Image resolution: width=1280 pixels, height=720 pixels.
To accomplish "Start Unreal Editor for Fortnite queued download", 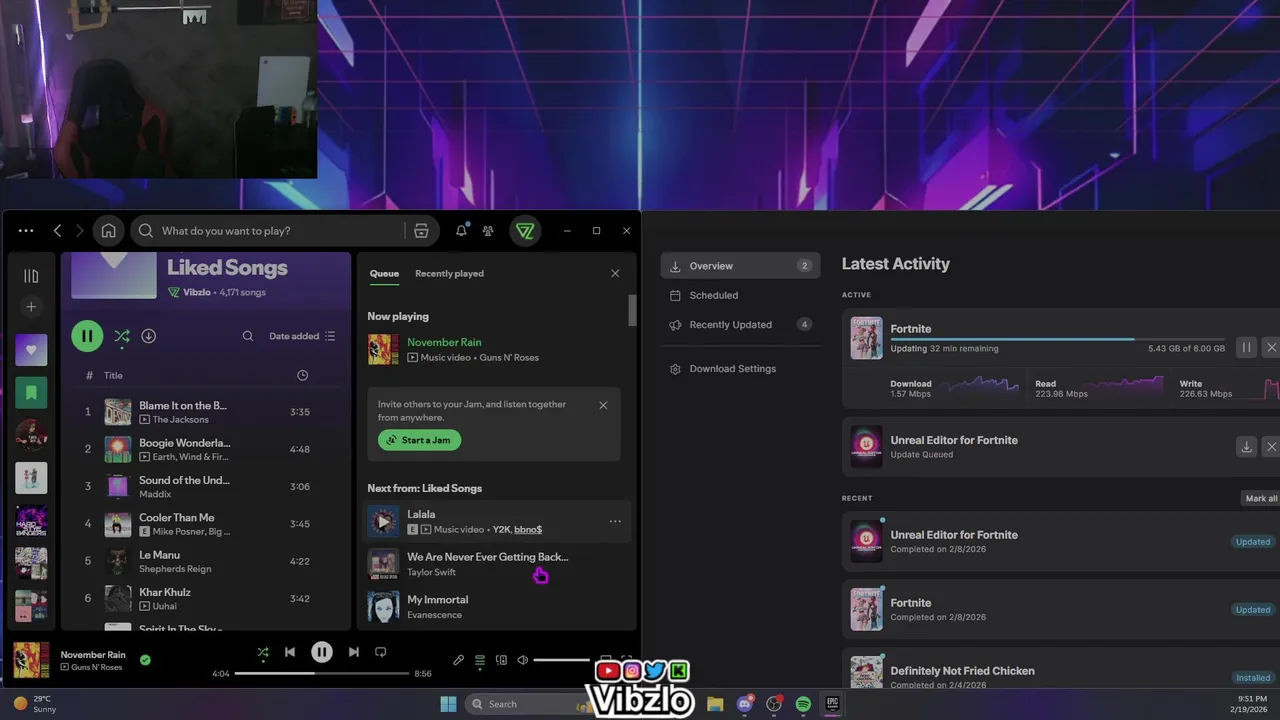I will tap(1246, 447).
